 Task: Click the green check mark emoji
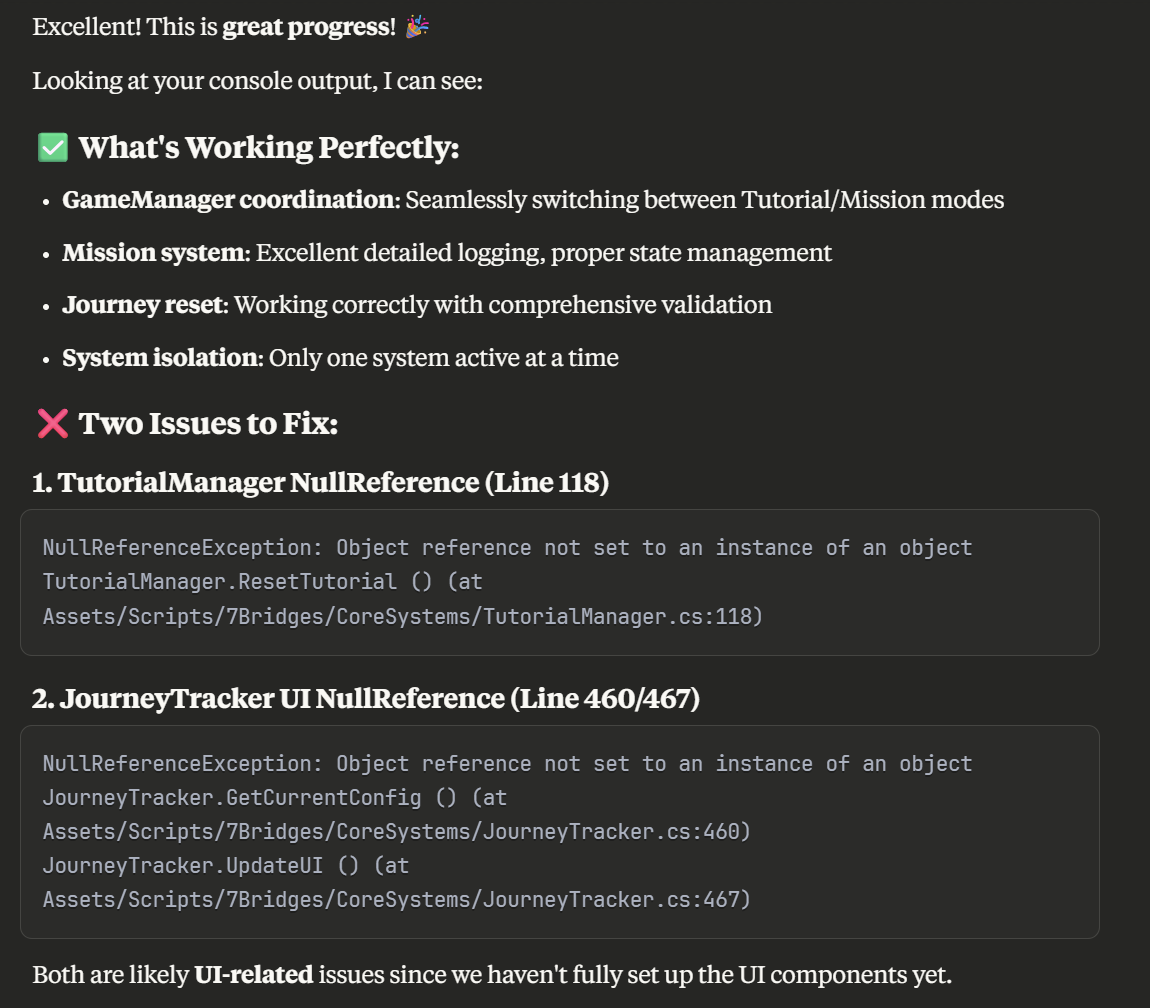53,147
